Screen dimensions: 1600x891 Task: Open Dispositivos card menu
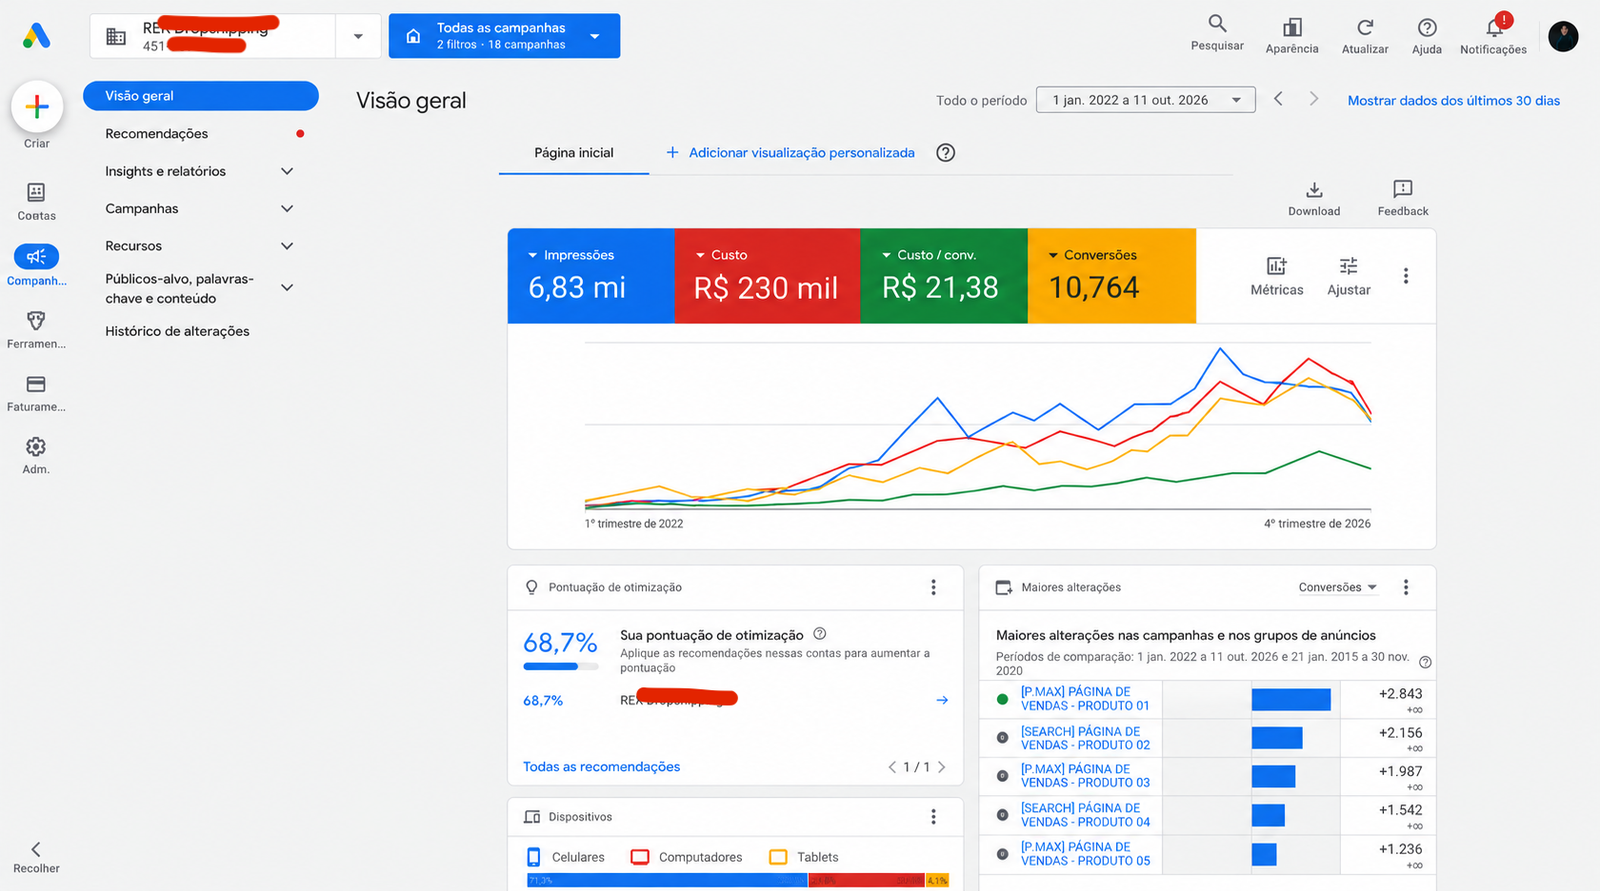pos(934,817)
